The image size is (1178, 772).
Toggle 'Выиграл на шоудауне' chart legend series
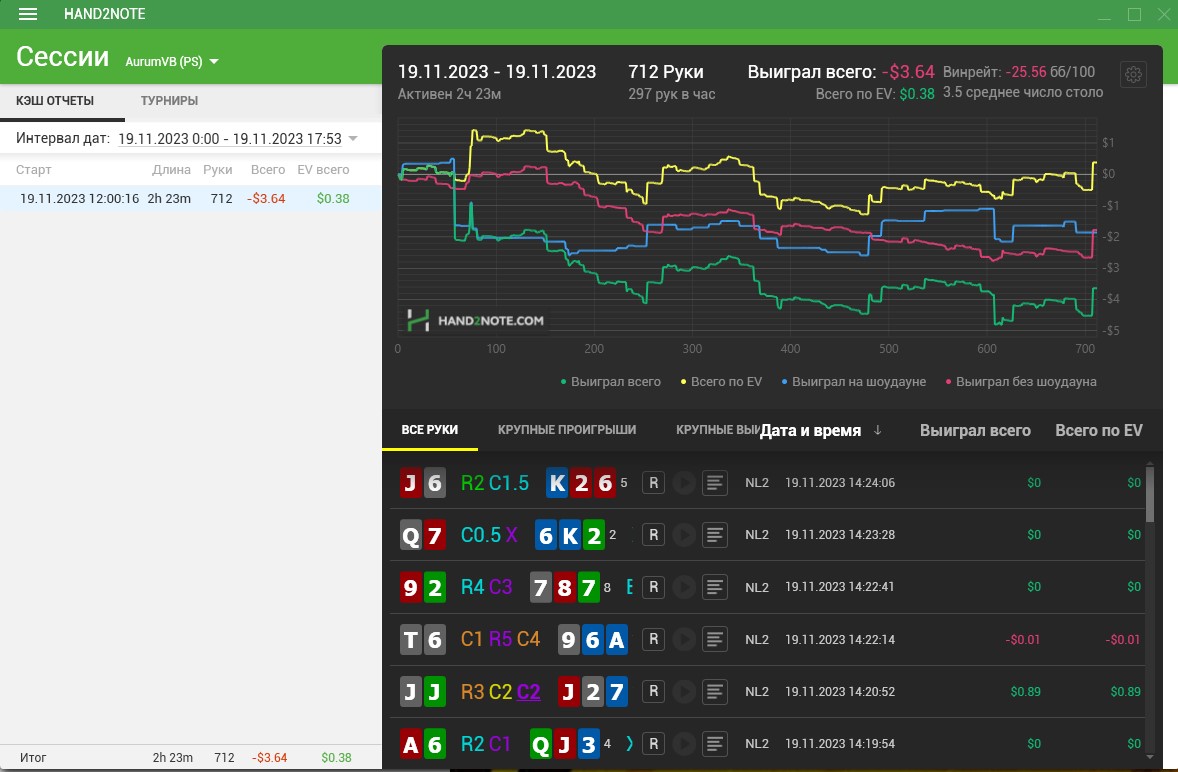pyautogui.click(x=853, y=381)
